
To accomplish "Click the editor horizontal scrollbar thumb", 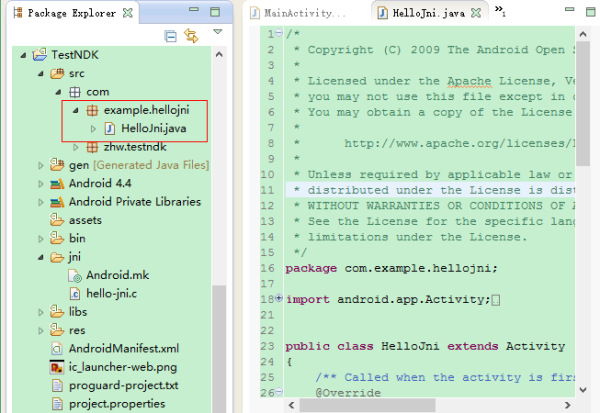I will pyautogui.click(x=367, y=405).
